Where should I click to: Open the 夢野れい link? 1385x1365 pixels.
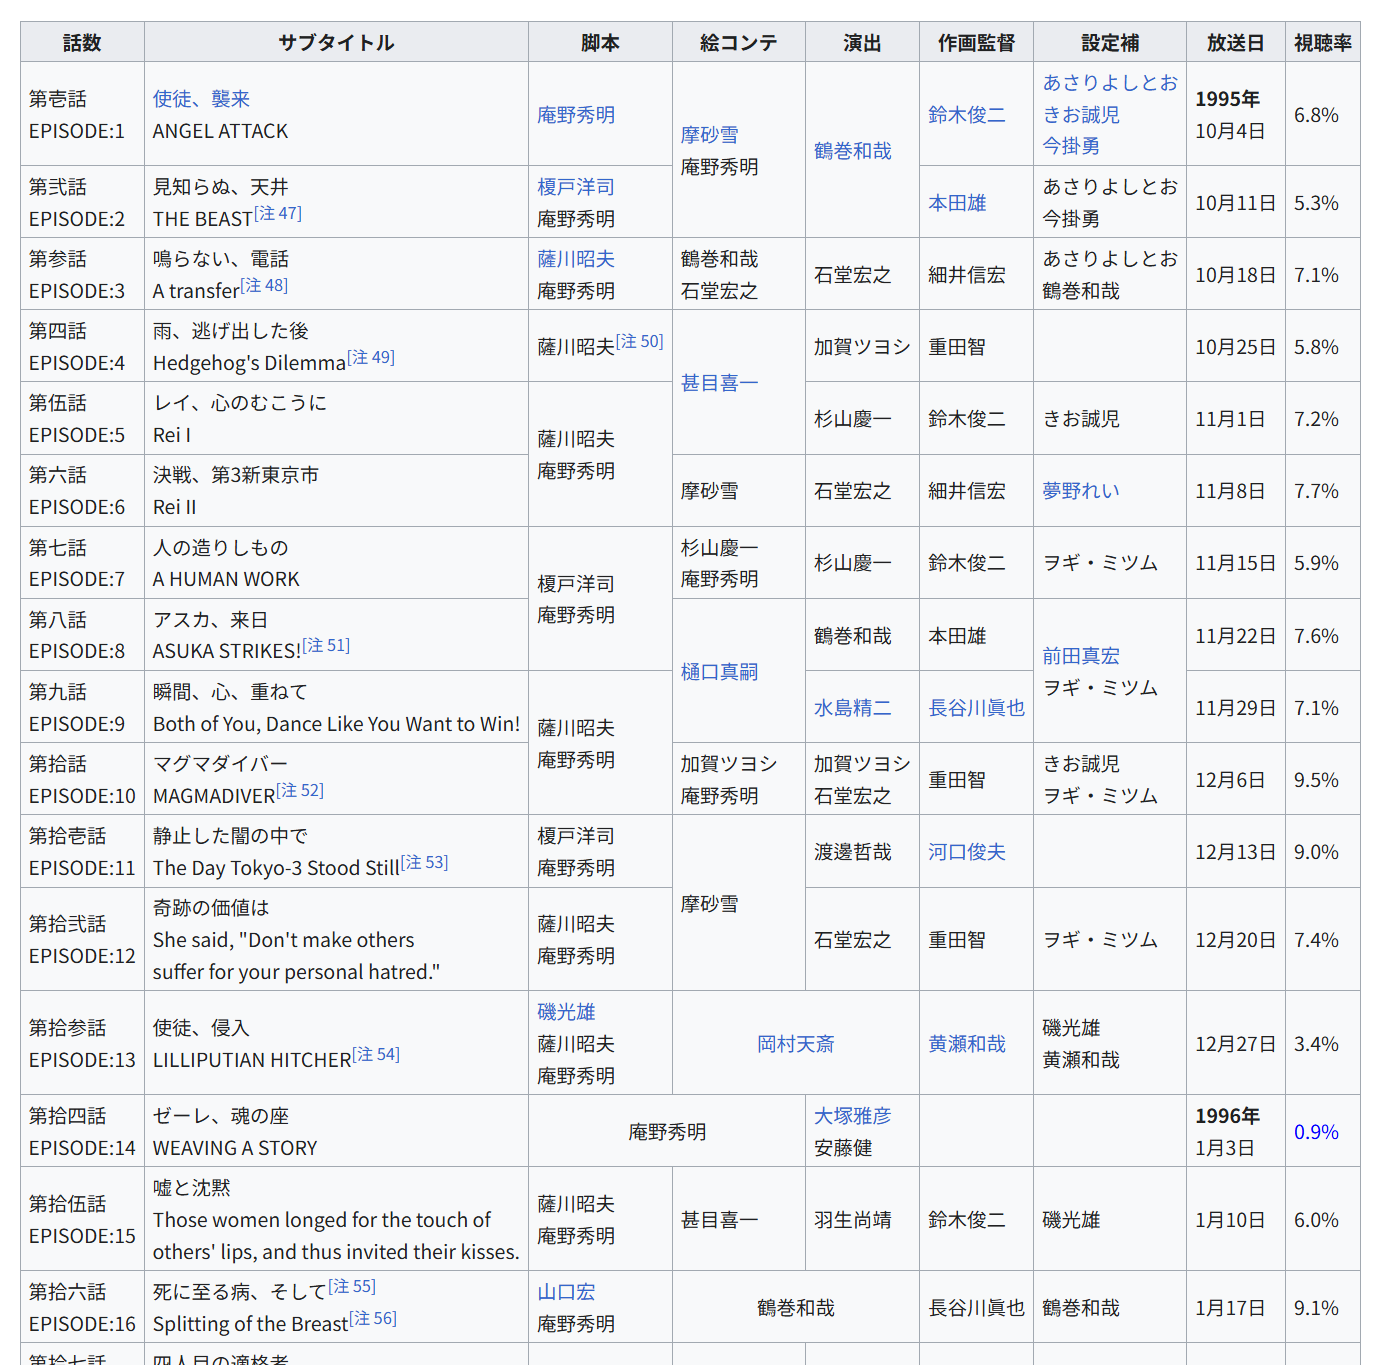[x=1080, y=491]
